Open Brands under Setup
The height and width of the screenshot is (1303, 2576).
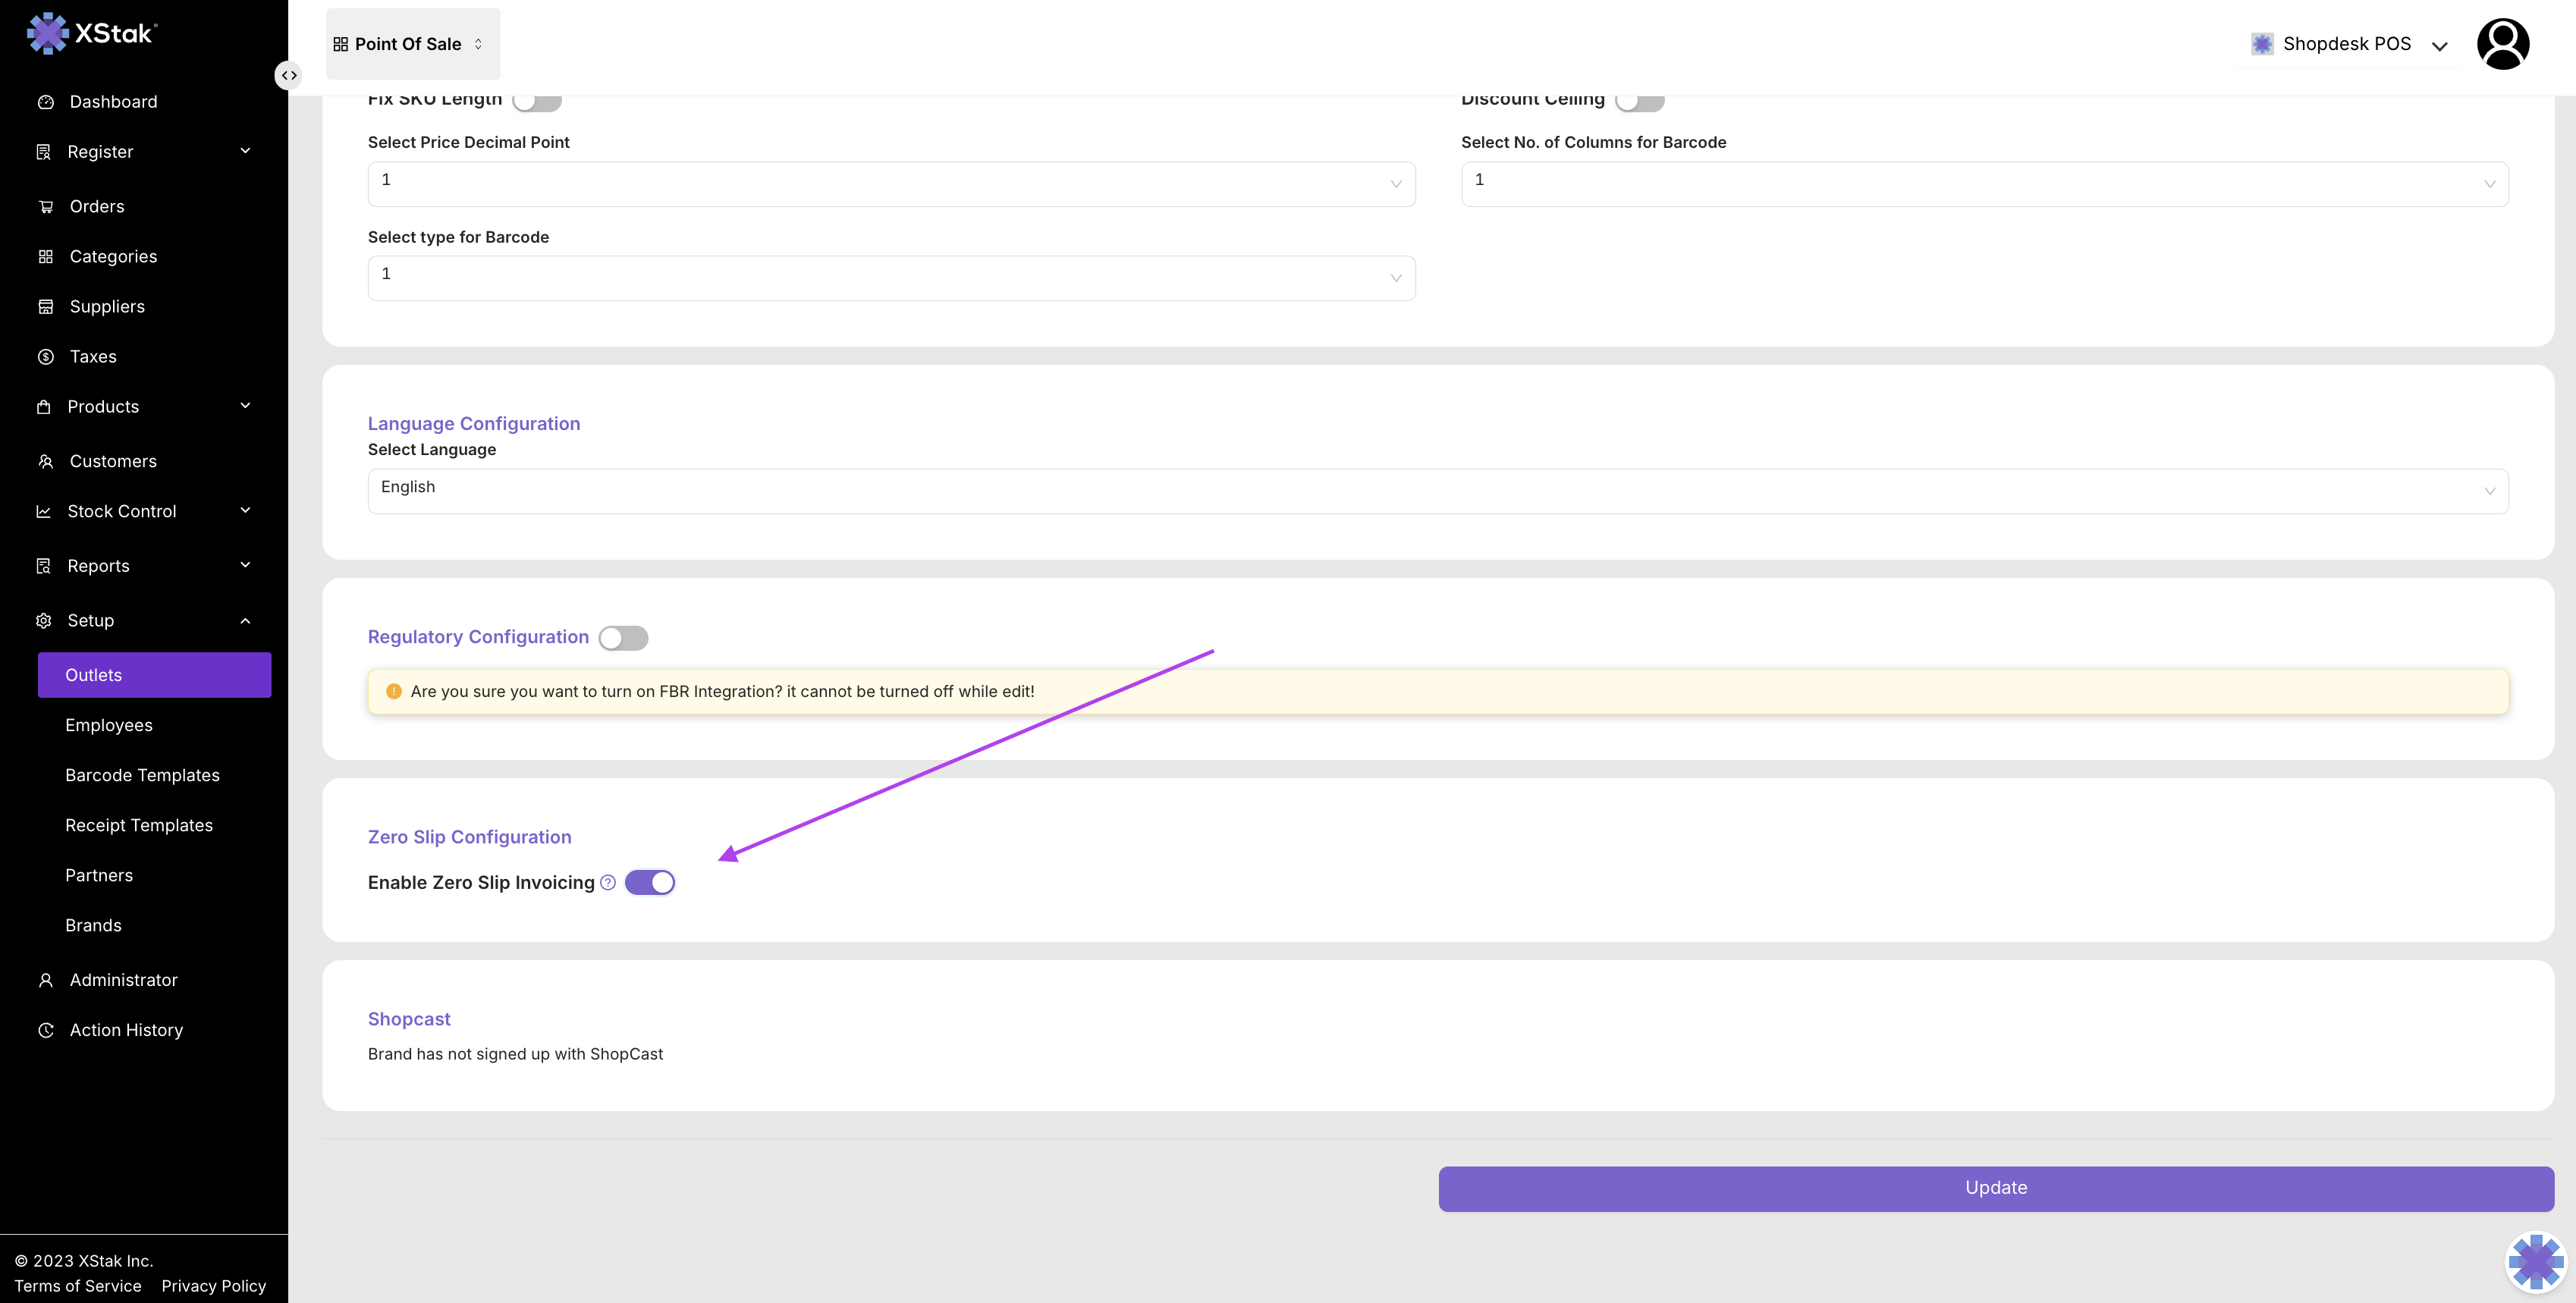(93, 925)
